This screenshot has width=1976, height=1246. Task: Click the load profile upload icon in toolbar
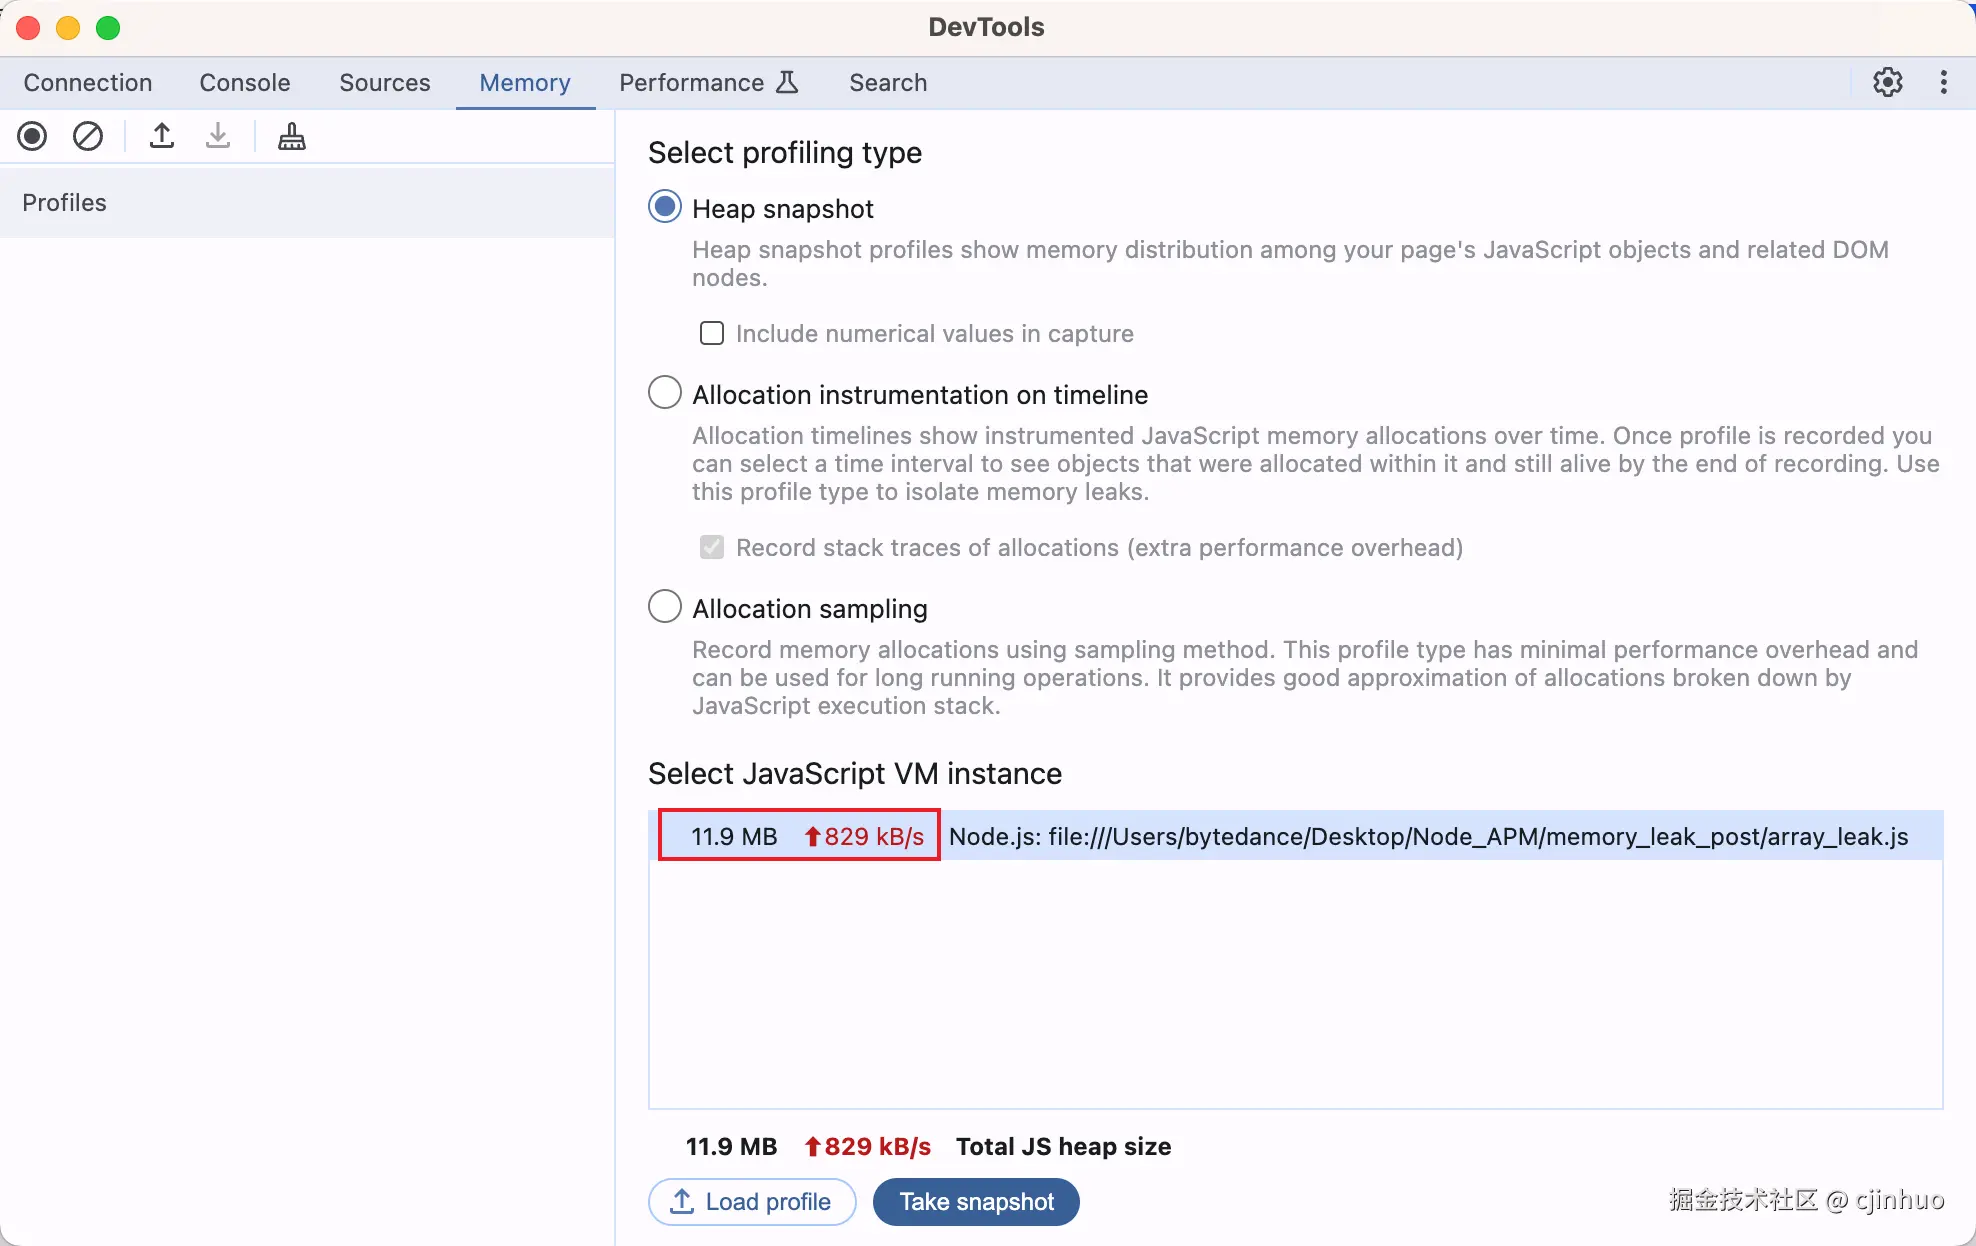point(162,136)
